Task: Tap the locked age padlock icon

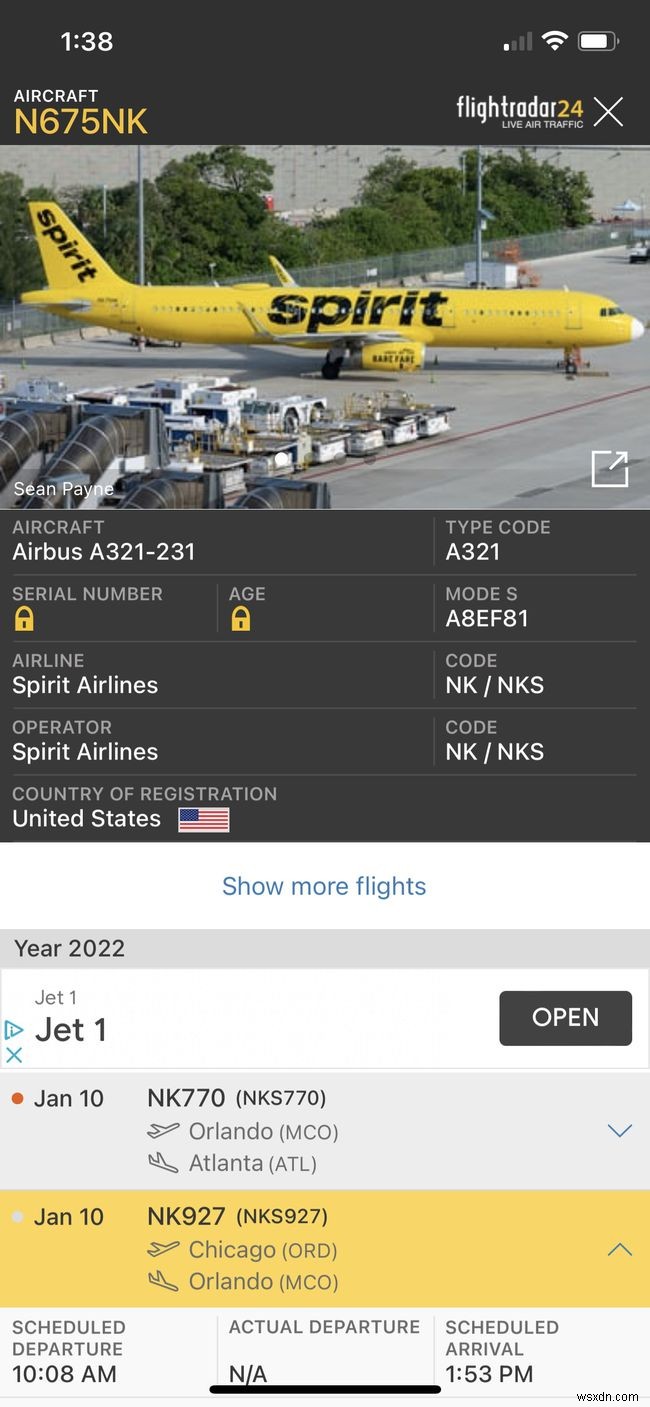Action: pyautogui.click(x=241, y=621)
